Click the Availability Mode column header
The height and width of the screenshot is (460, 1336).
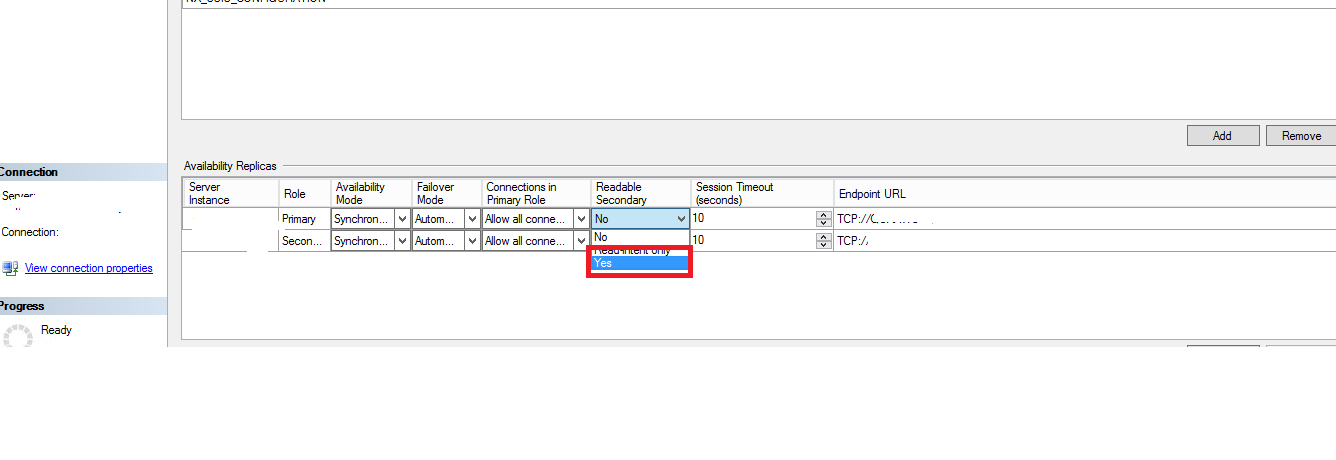click(x=371, y=193)
